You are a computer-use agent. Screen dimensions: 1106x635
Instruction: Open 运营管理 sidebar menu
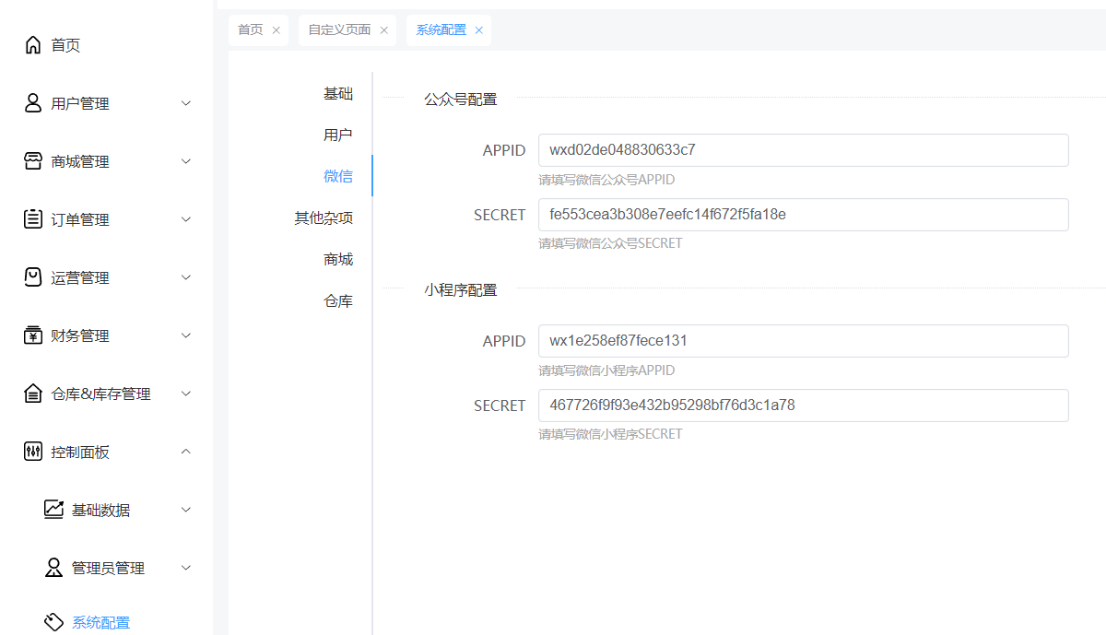click(x=80, y=278)
